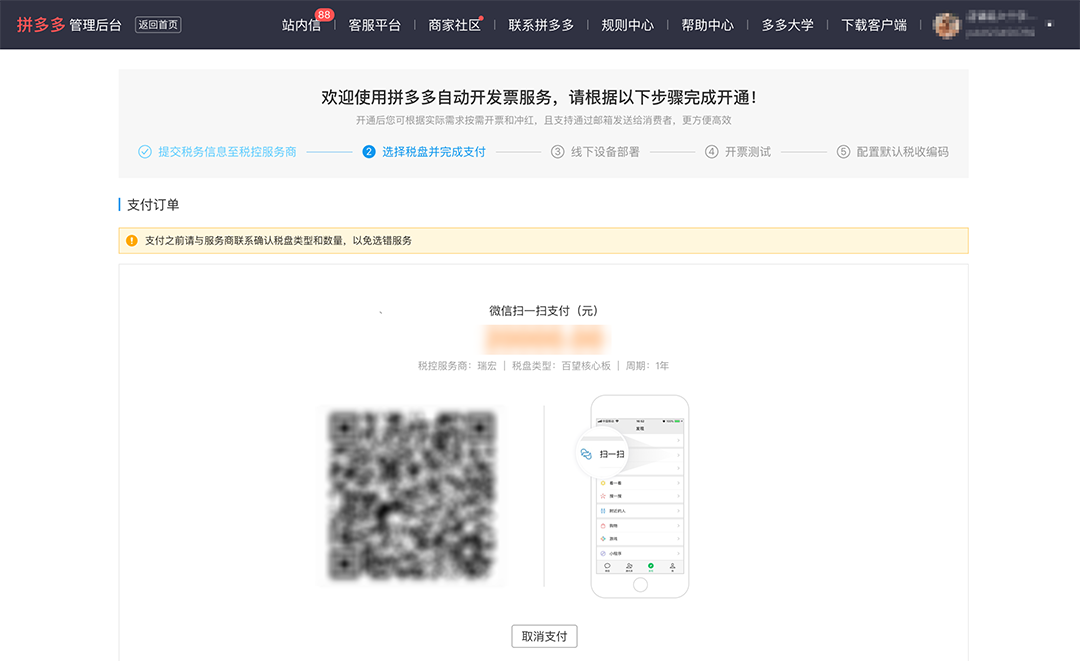Click the 税盘类型：百望核心板 text
The image size is (1080, 661).
click(x=561, y=366)
